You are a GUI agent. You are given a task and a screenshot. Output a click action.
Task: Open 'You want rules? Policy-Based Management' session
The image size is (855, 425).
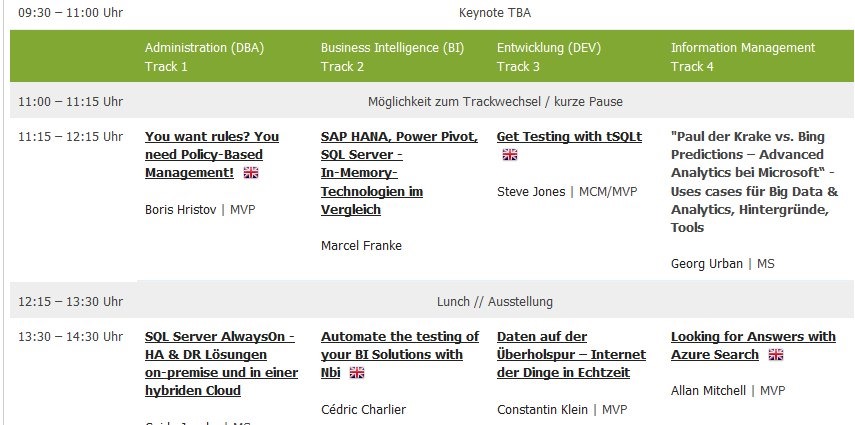pyautogui.click(x=211, y=154)
